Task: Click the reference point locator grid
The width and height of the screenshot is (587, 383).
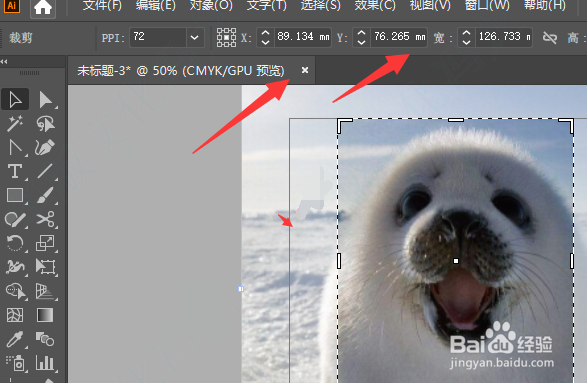Action: tap(226, 37)
